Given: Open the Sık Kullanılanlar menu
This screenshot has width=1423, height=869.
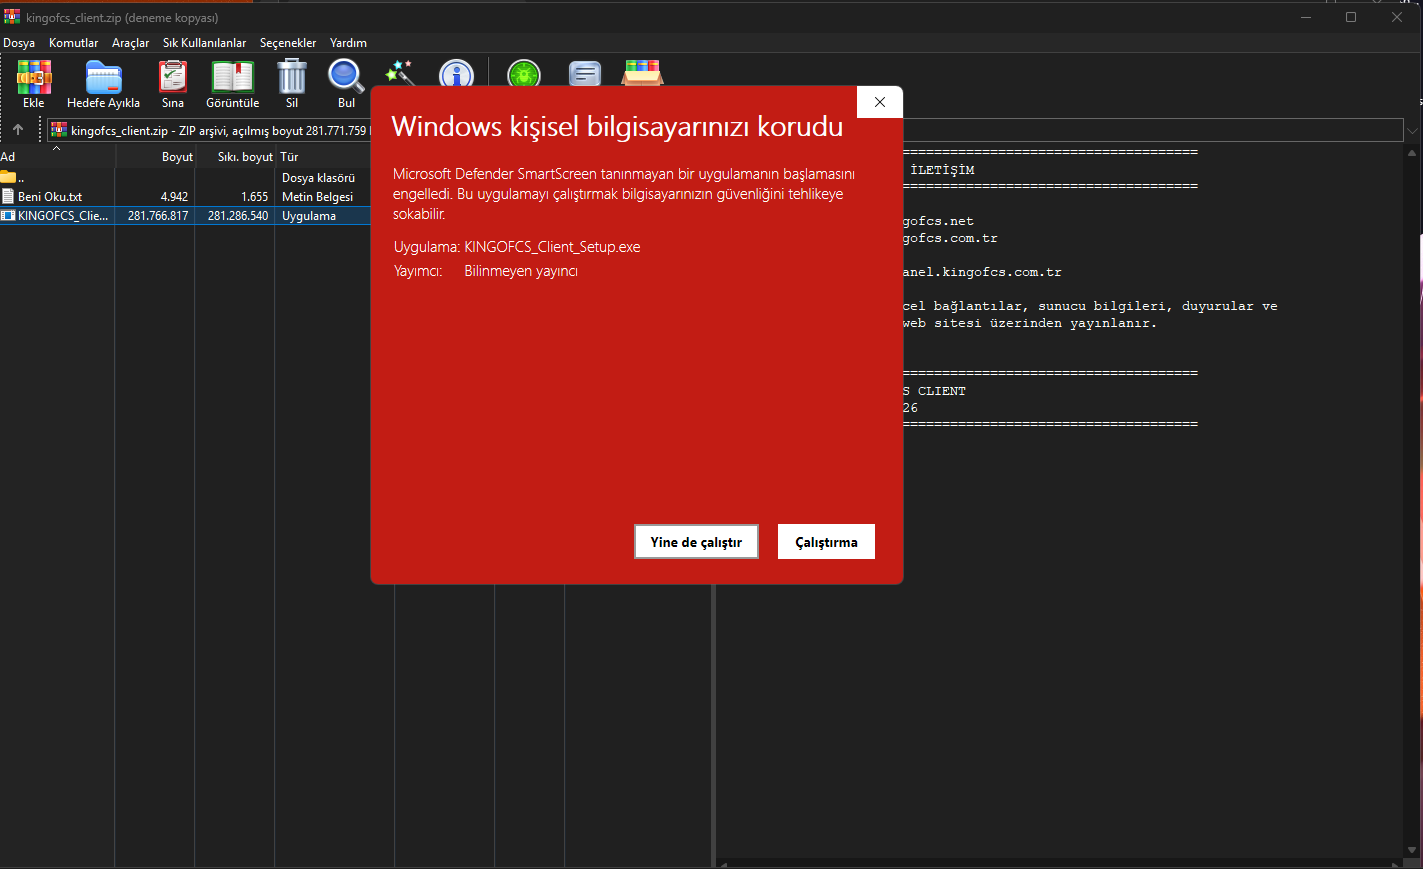Looking at the screenshot, I should click(x=204, y=43).
